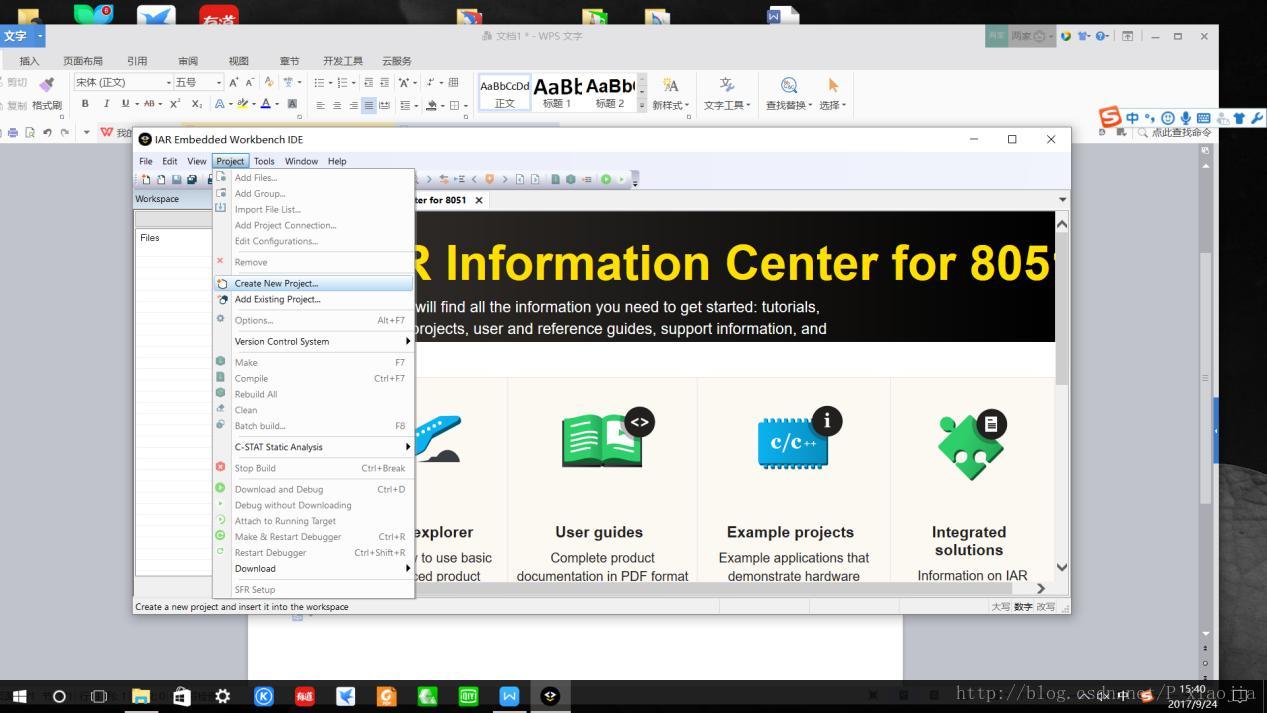The height and width of the screenshot is (713, 1267).
Task: Open the Example projects chip icon
Action: [x=793, y=444]
